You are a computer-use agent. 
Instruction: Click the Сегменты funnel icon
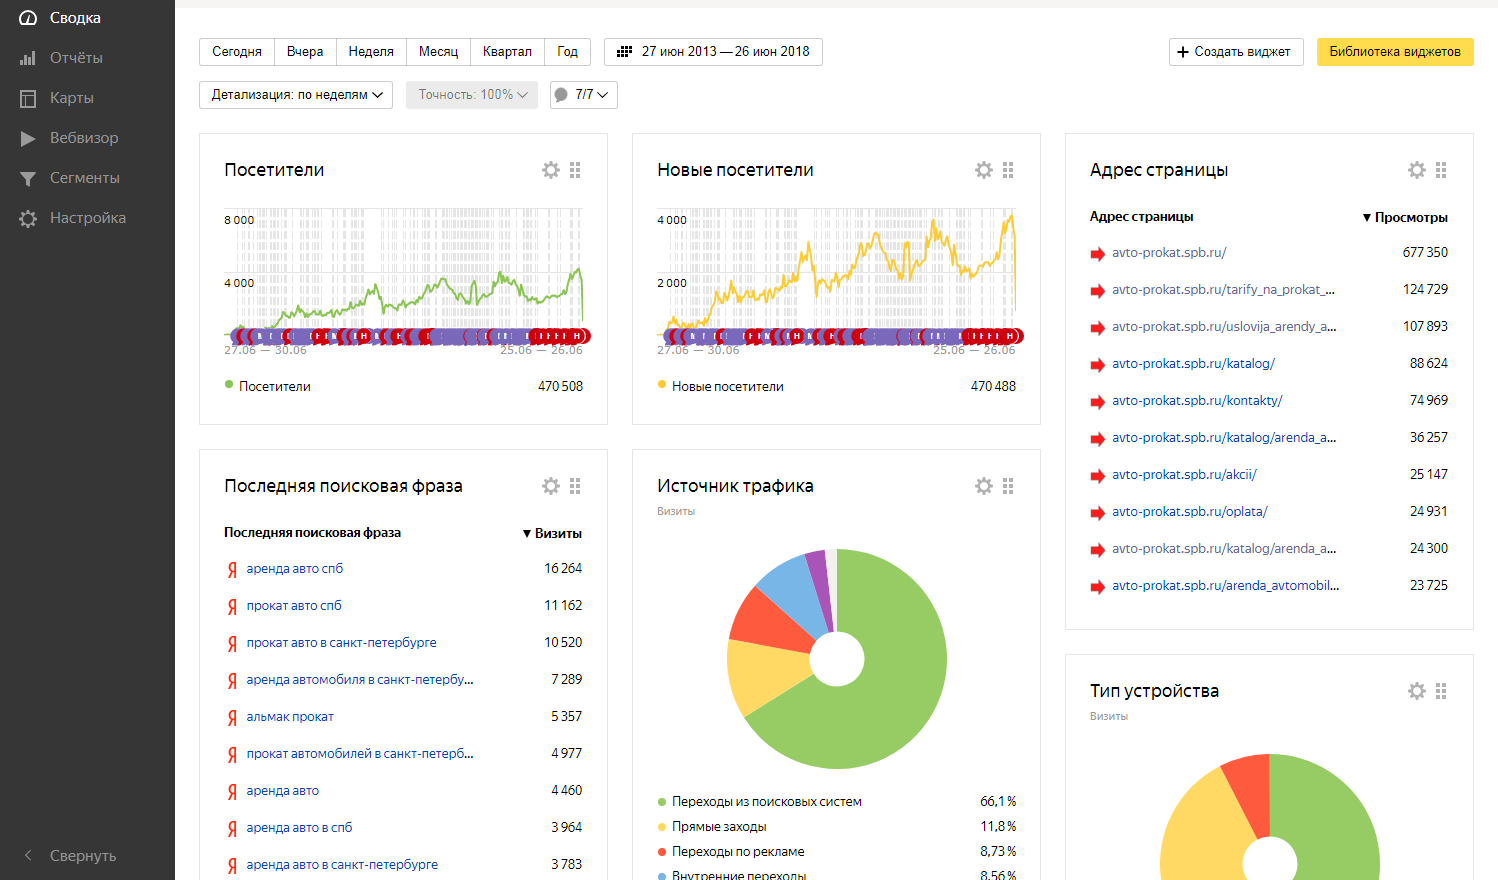(x=28, y=178)
